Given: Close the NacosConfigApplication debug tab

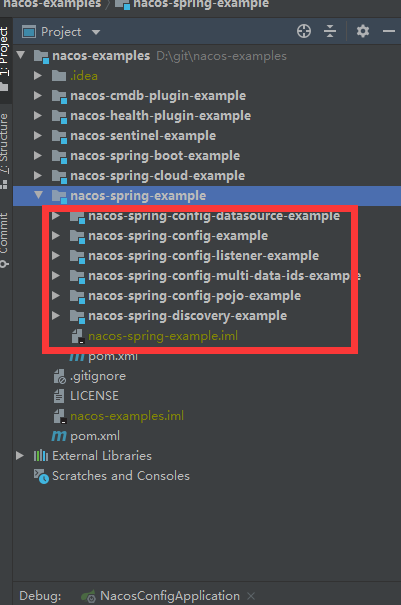Looking at the screenshot, I should coord(251,596).
